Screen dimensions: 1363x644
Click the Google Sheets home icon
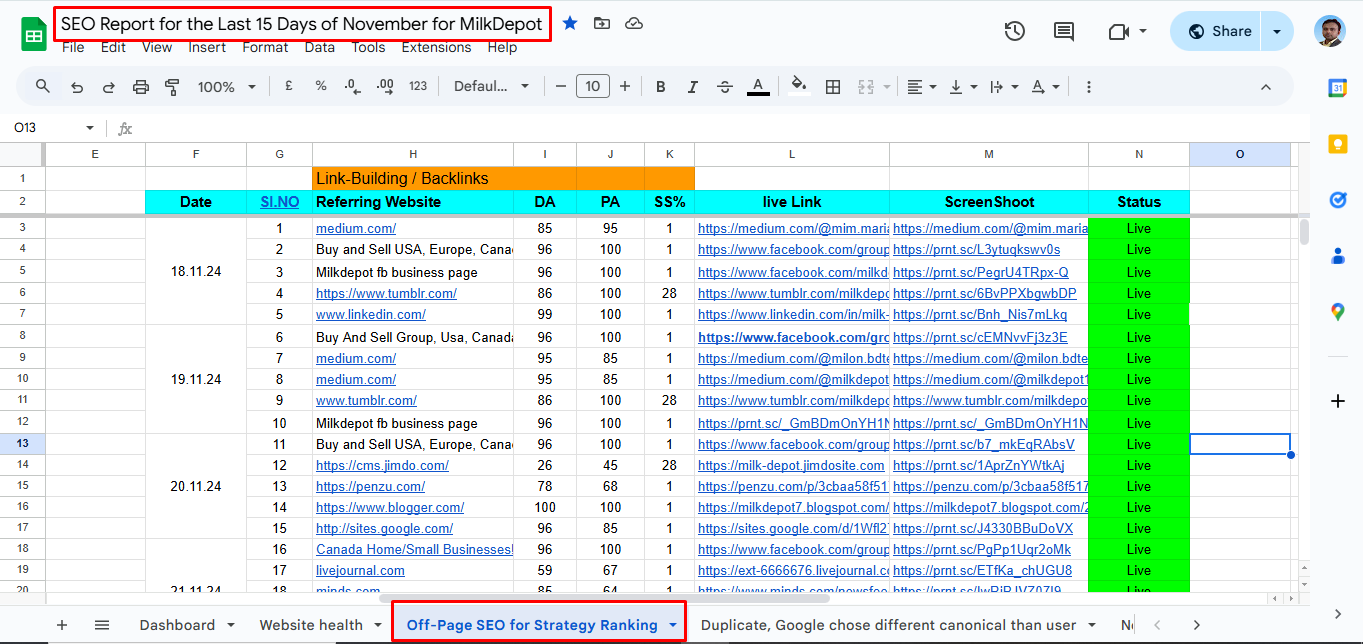[33, 34]
